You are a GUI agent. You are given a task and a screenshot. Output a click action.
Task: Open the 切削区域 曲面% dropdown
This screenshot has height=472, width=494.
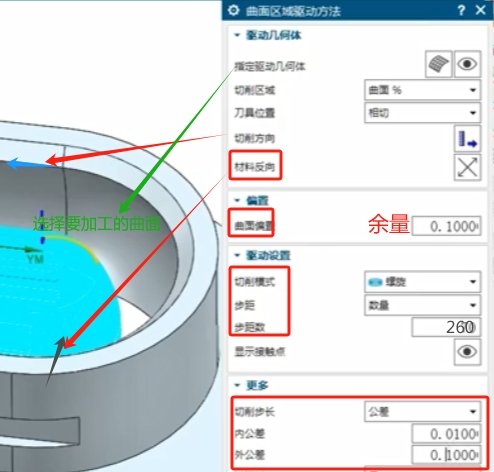click(423, 90)
